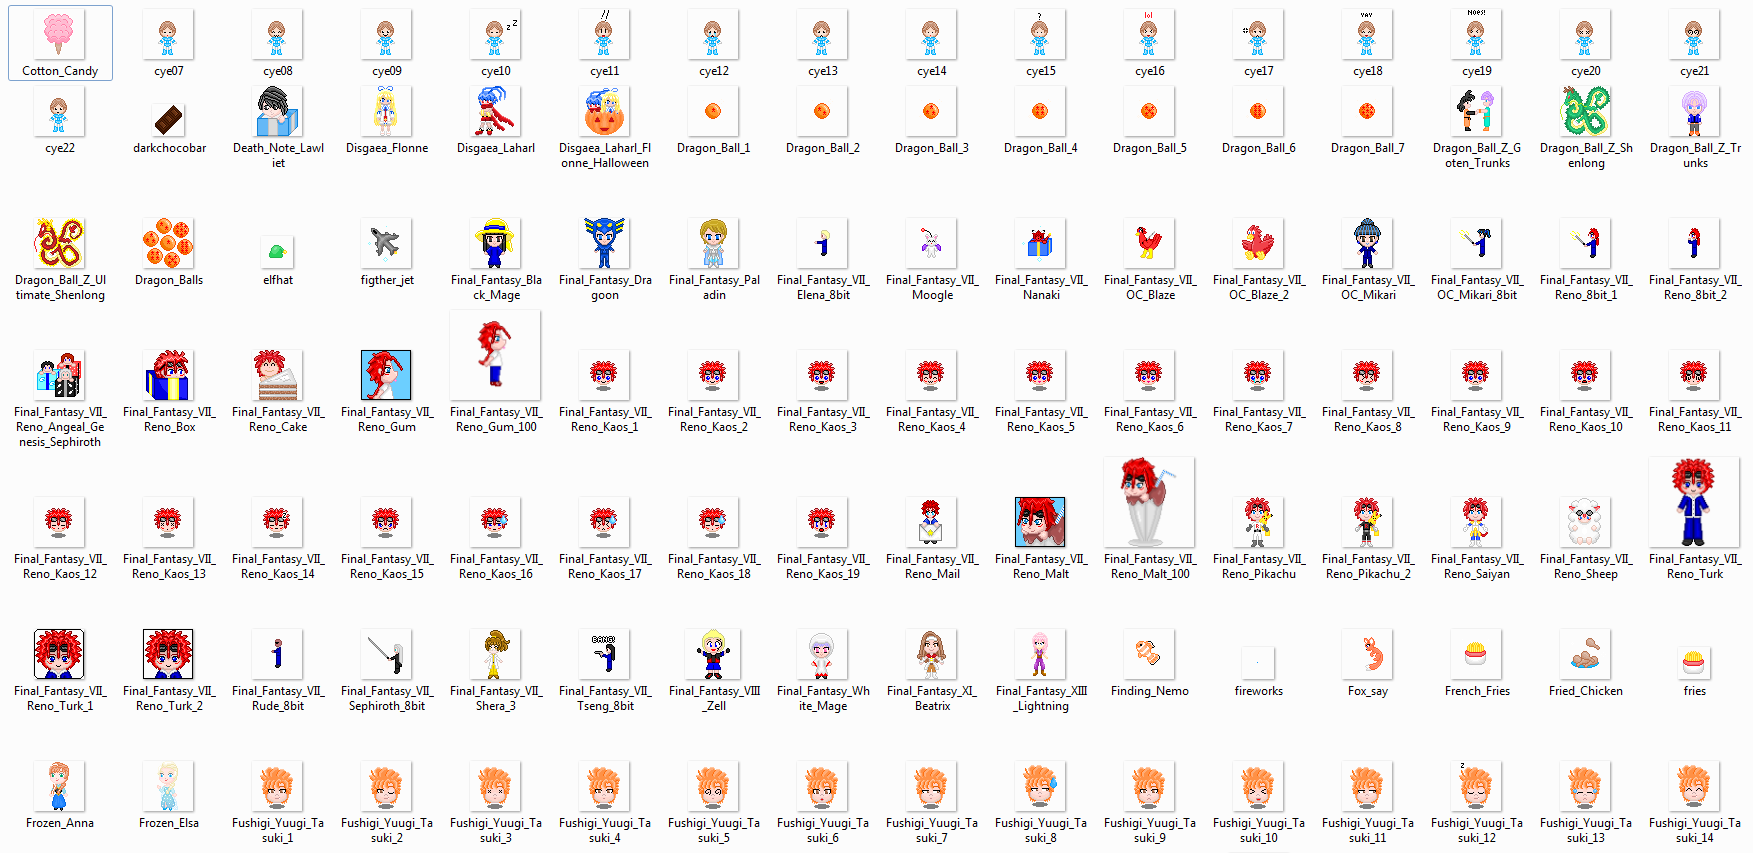
Task: Select the cye07 character icon
Action: click(x=168, y=35)
